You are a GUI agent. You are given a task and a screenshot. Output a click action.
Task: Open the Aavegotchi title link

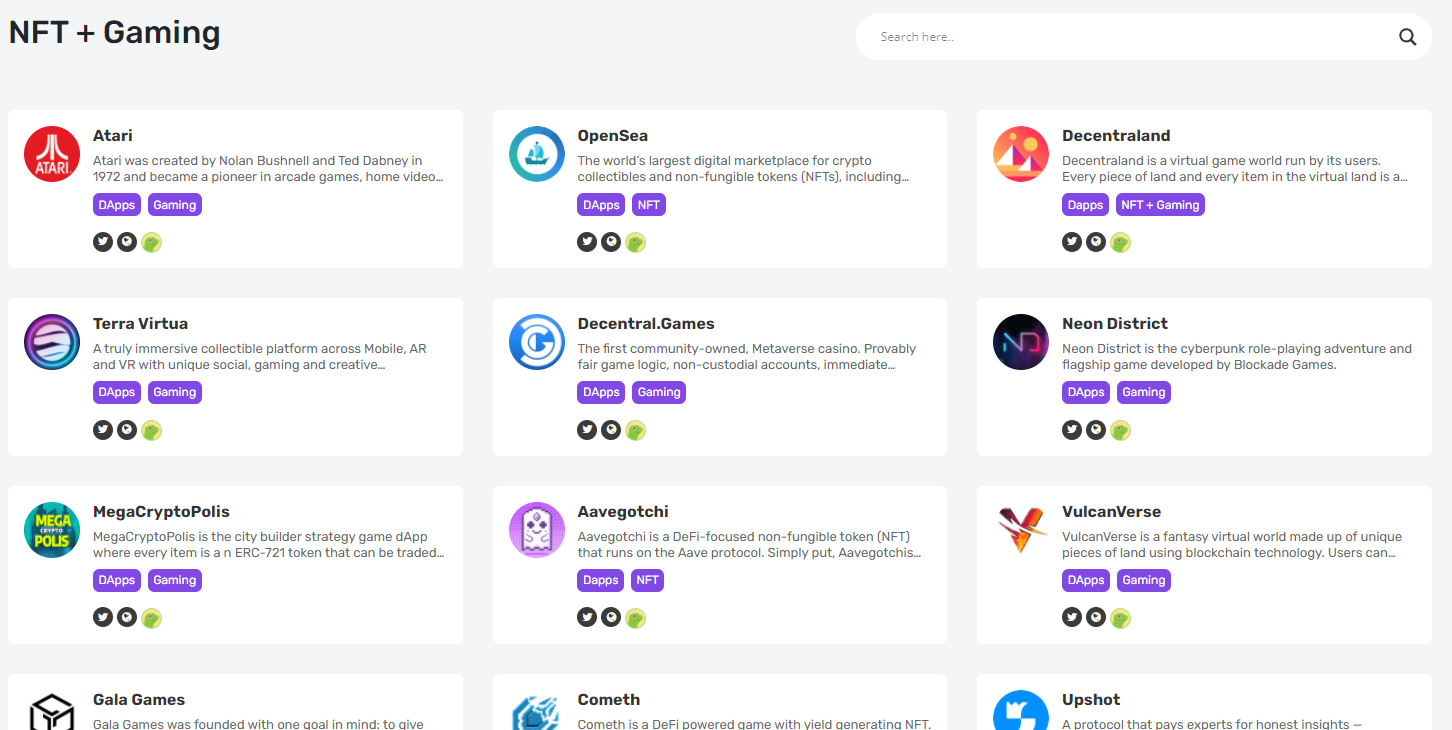[623, 512]
